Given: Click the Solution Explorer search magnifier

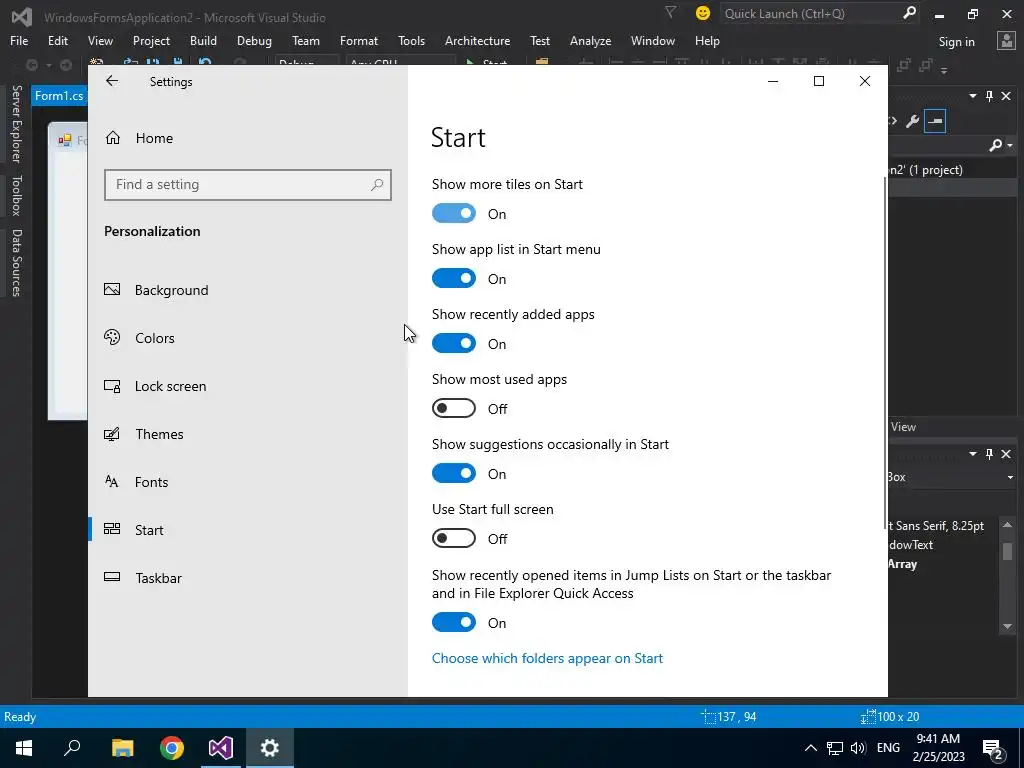Looking at the screenshot, I should [996, 145].
